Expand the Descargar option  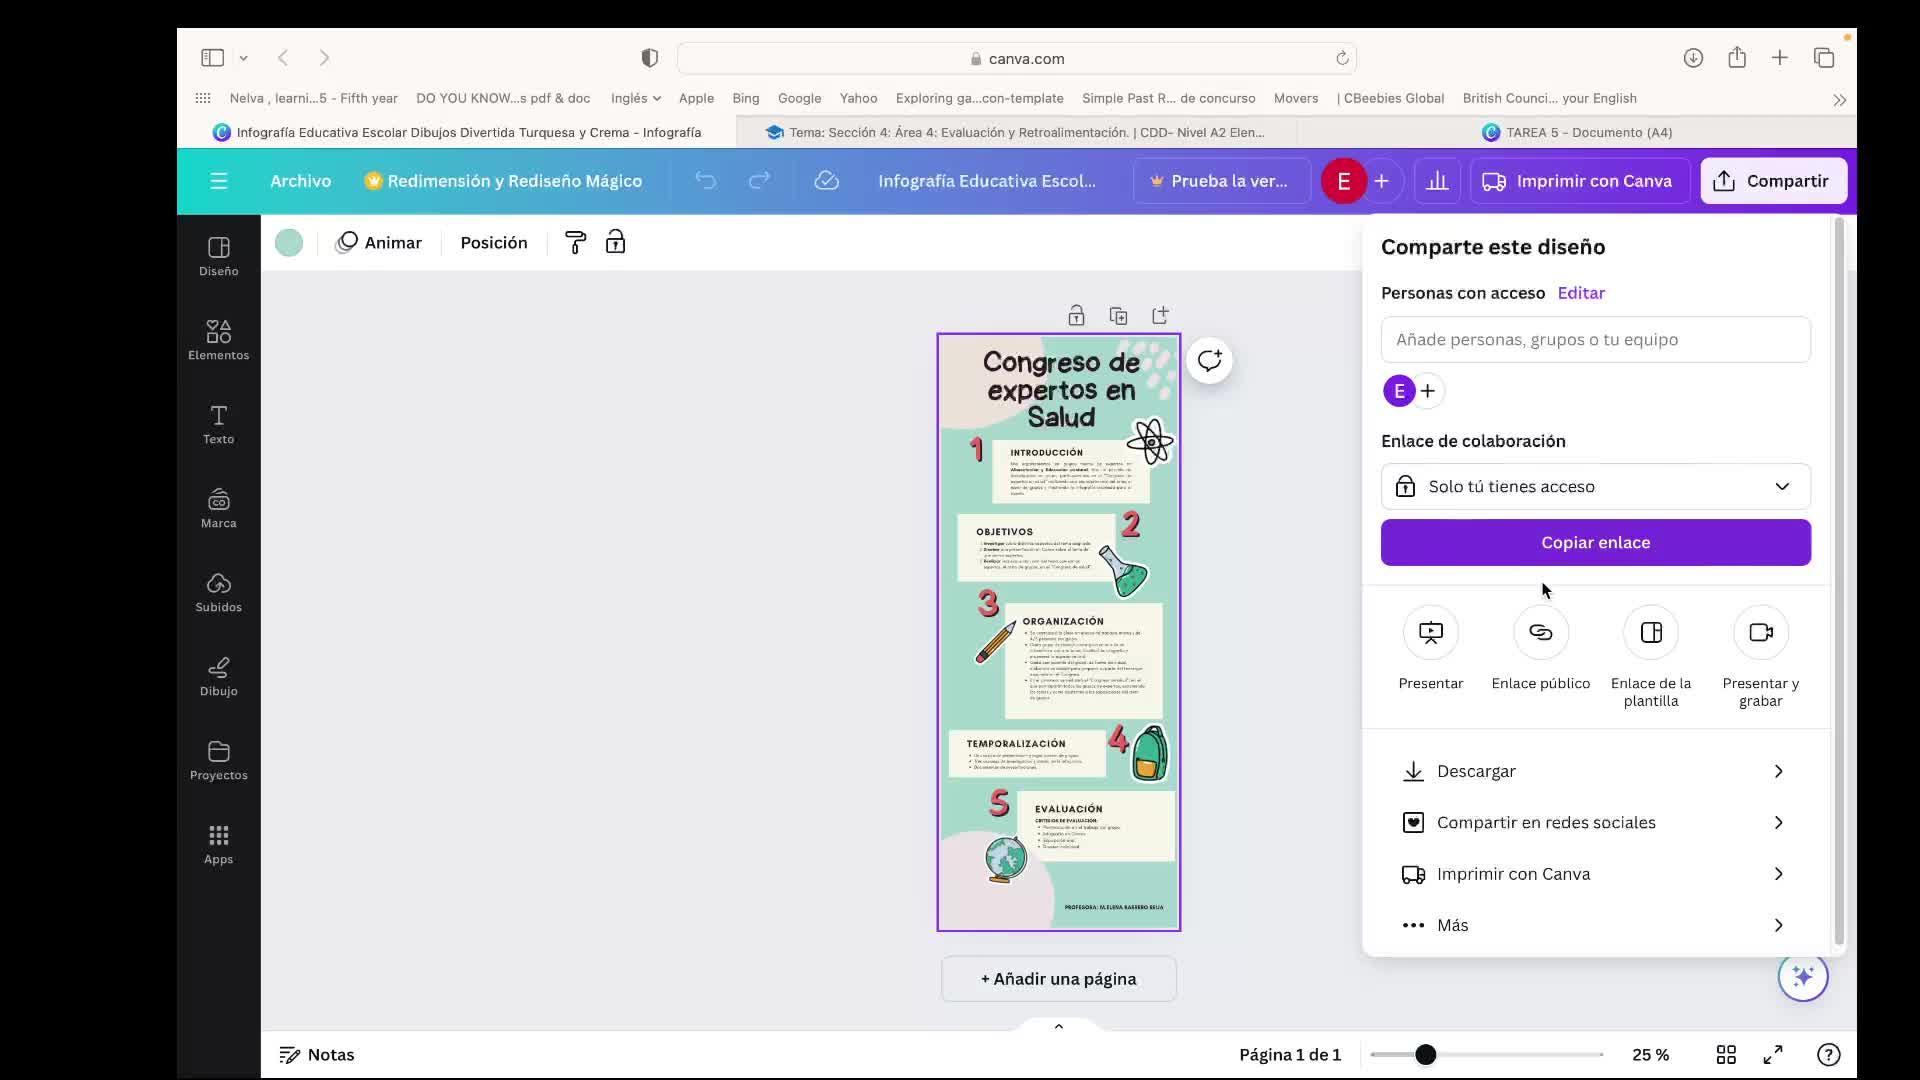pos(1595,771)
